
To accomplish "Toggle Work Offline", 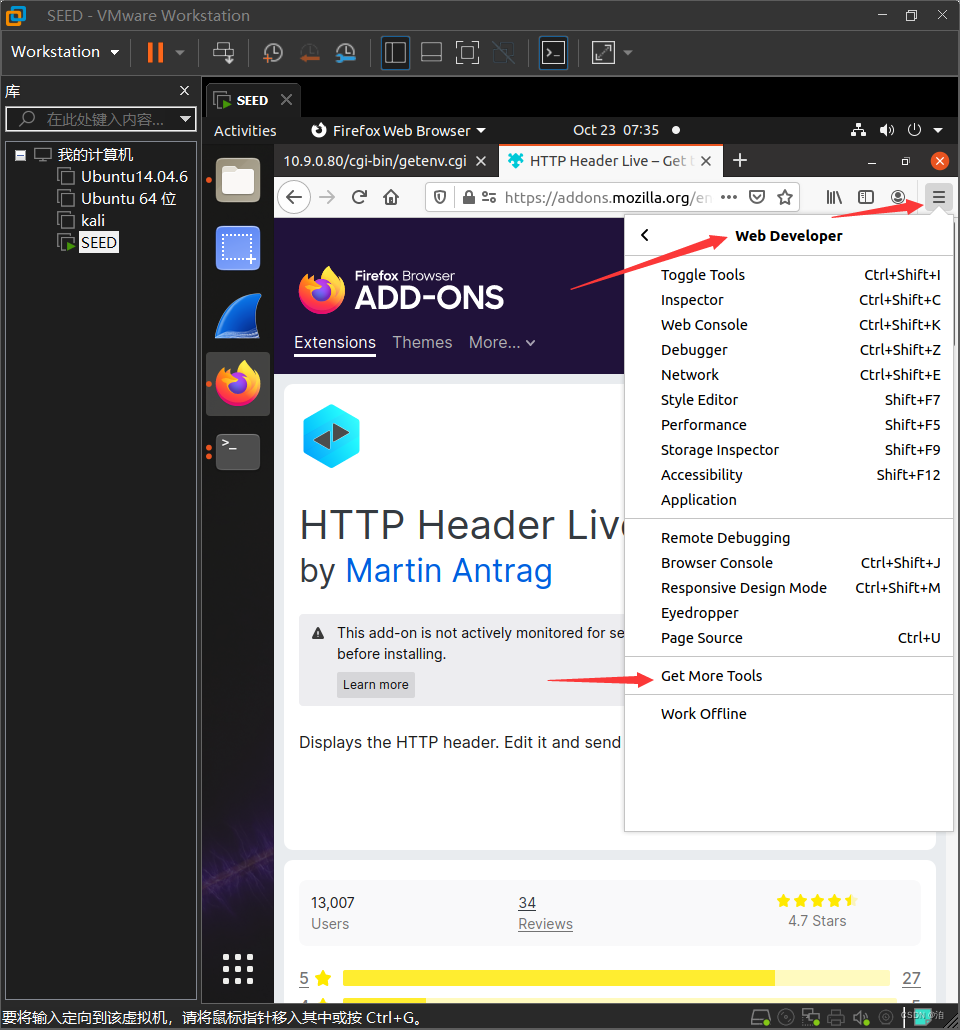I will pyautogui.click(x=789, y=713).
